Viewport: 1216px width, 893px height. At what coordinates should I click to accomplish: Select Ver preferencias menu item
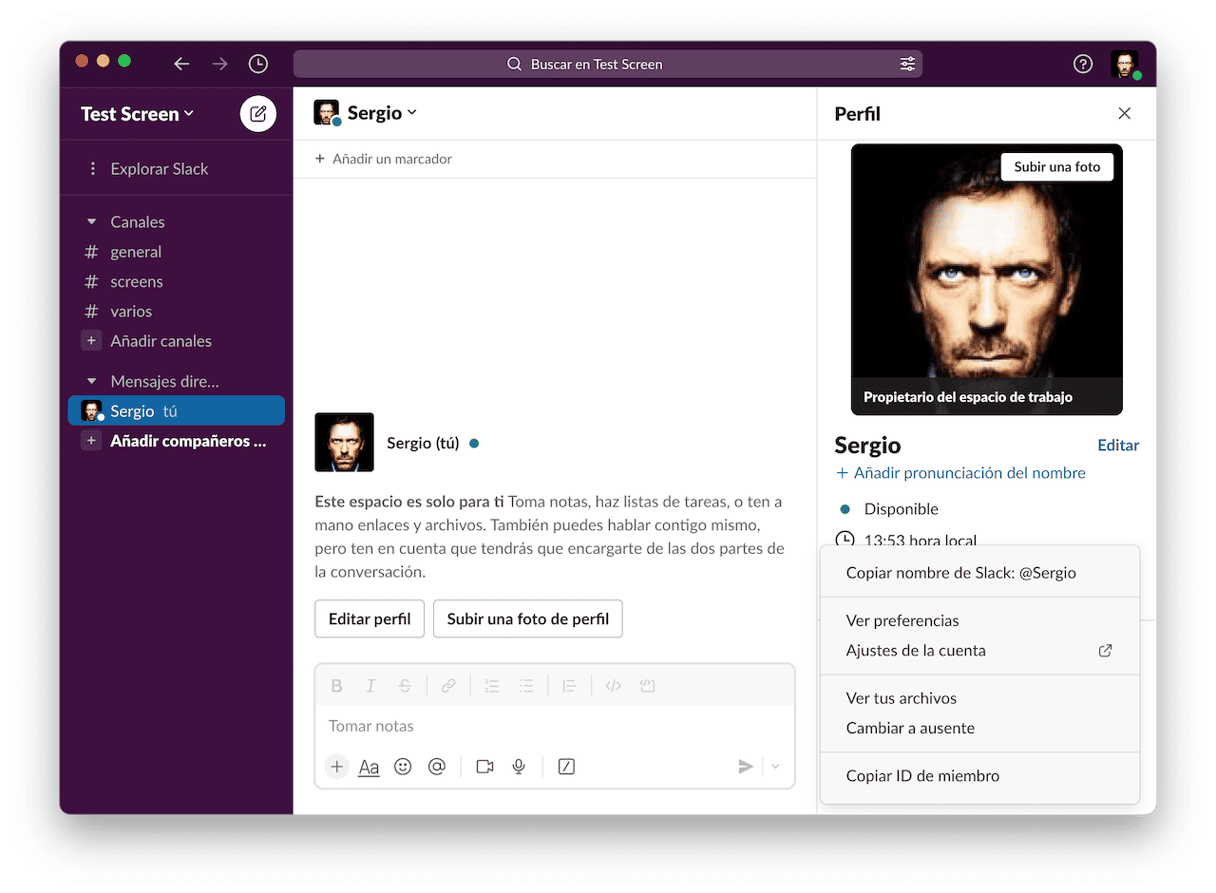(980, 621)
